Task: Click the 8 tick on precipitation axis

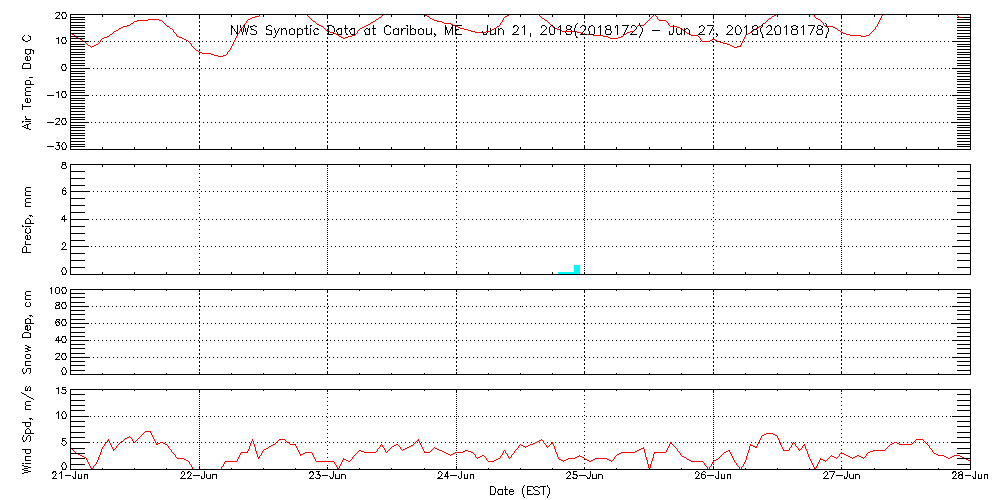Action: 62,165
